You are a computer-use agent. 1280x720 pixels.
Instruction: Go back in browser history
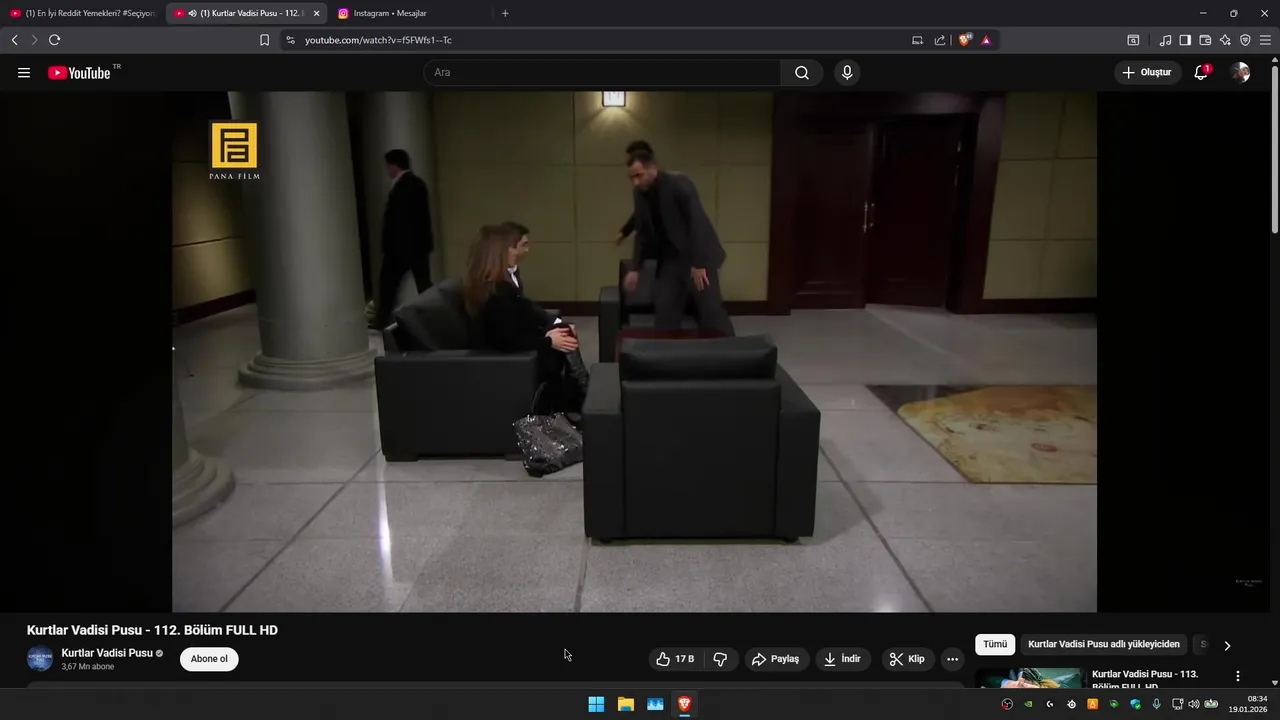[x=15, y=40]
